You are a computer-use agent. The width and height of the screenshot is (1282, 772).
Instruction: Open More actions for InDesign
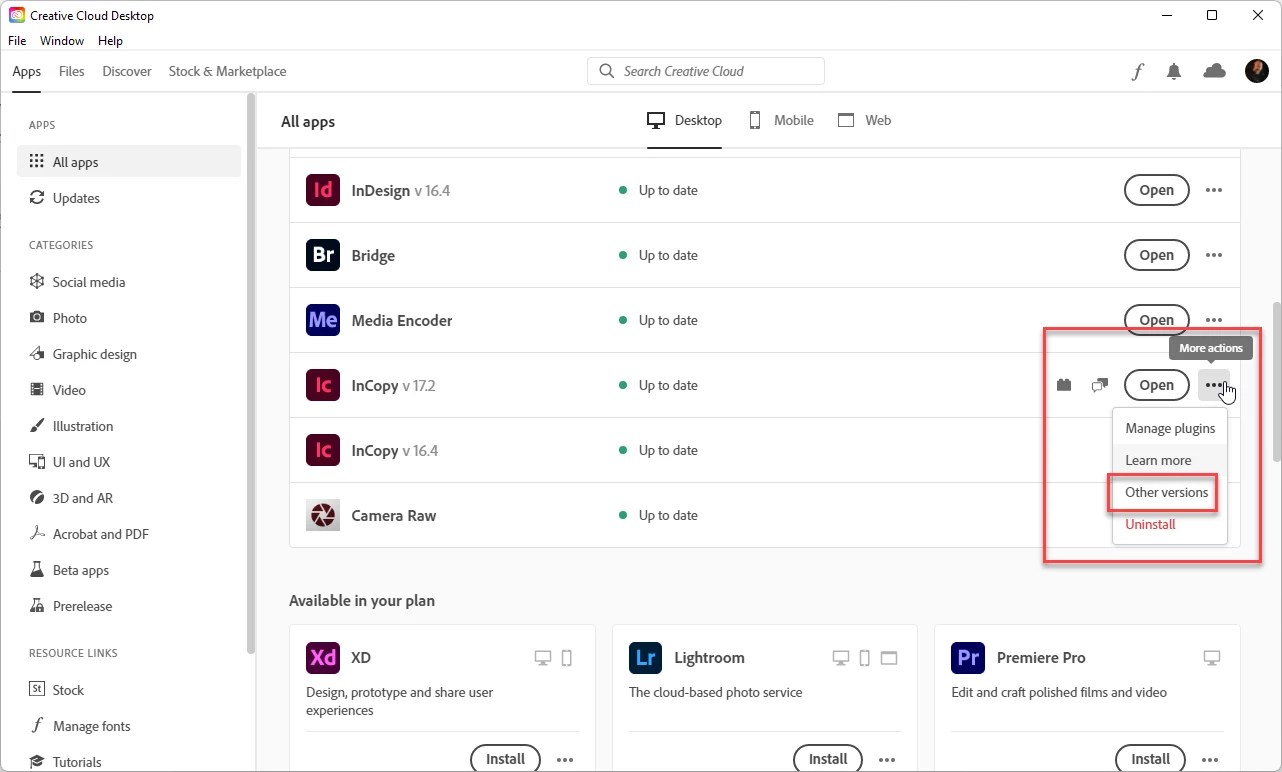pyautogui.click(x=1214, y=190)
